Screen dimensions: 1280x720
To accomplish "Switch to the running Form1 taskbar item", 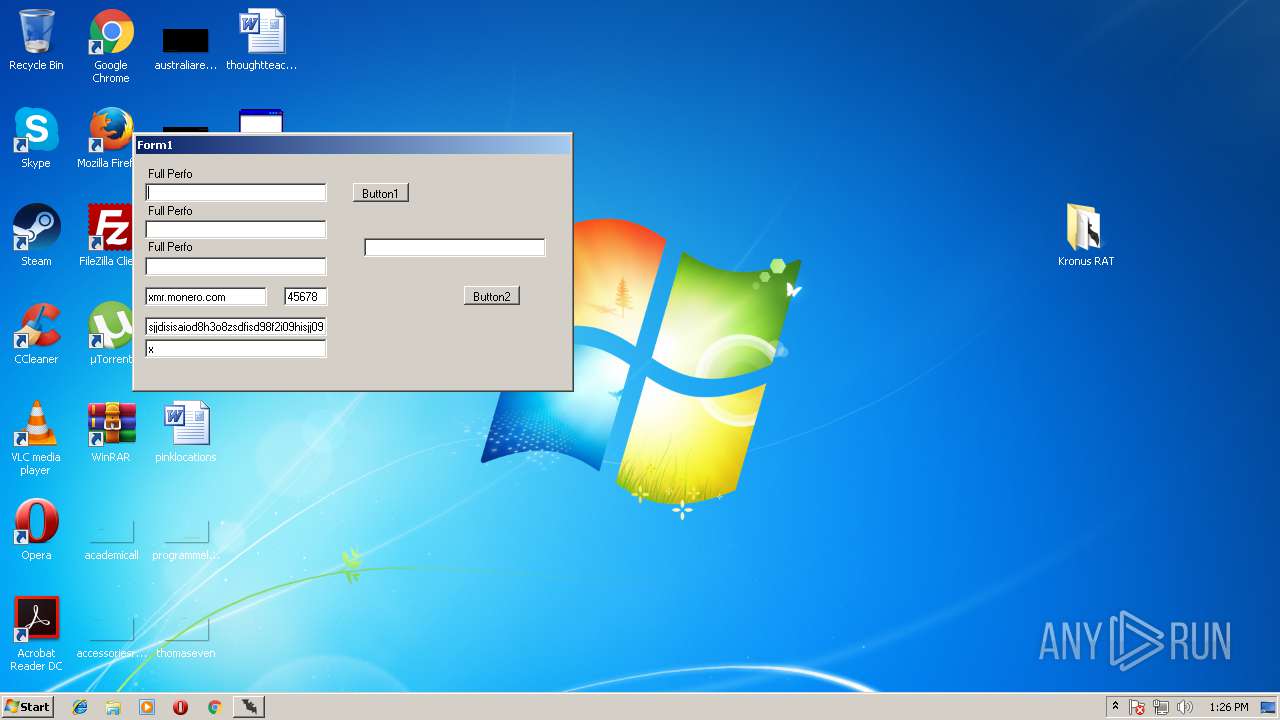I will point(249,707).
